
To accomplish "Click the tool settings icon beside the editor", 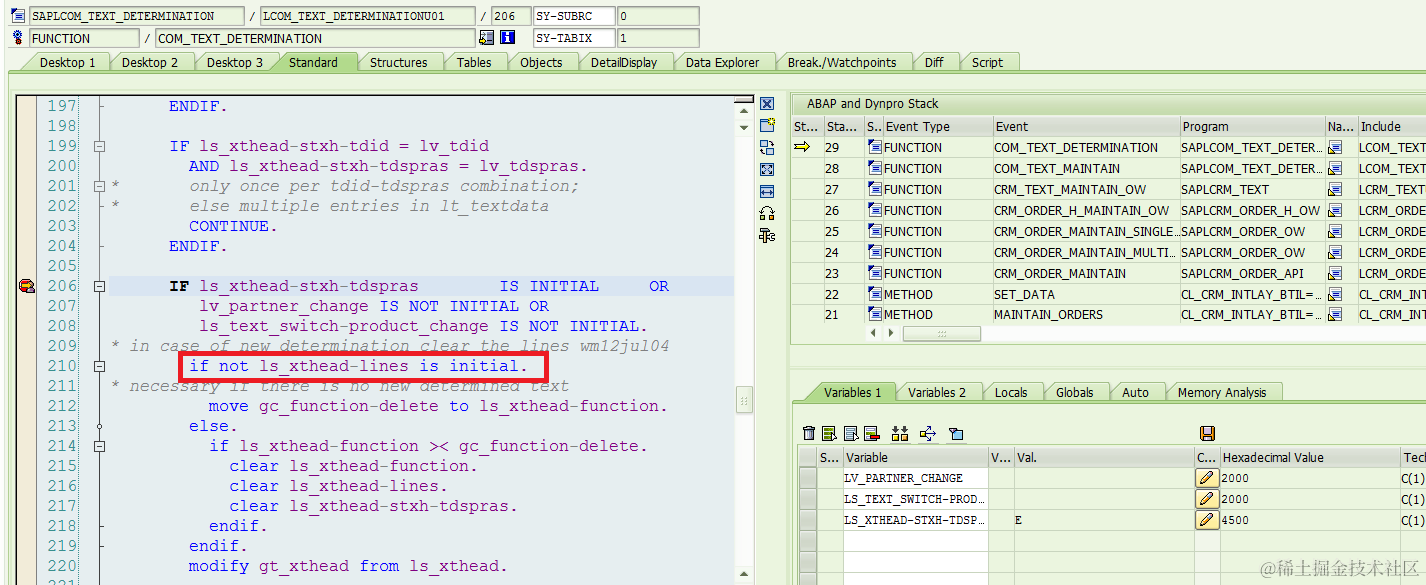I will point(767,235).
